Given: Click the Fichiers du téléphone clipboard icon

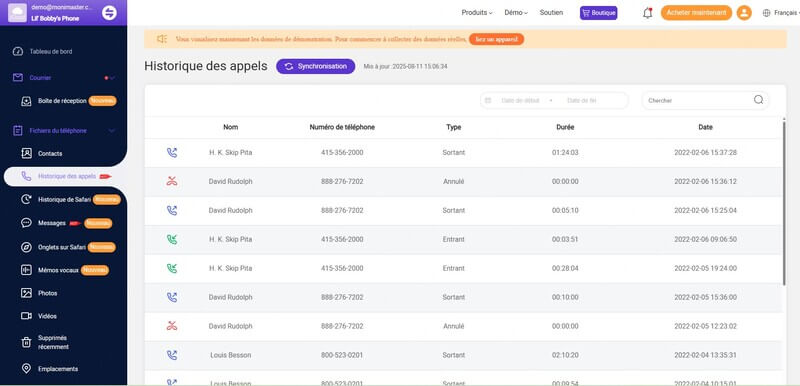Looking at the screenshot, I should point(18,131).
